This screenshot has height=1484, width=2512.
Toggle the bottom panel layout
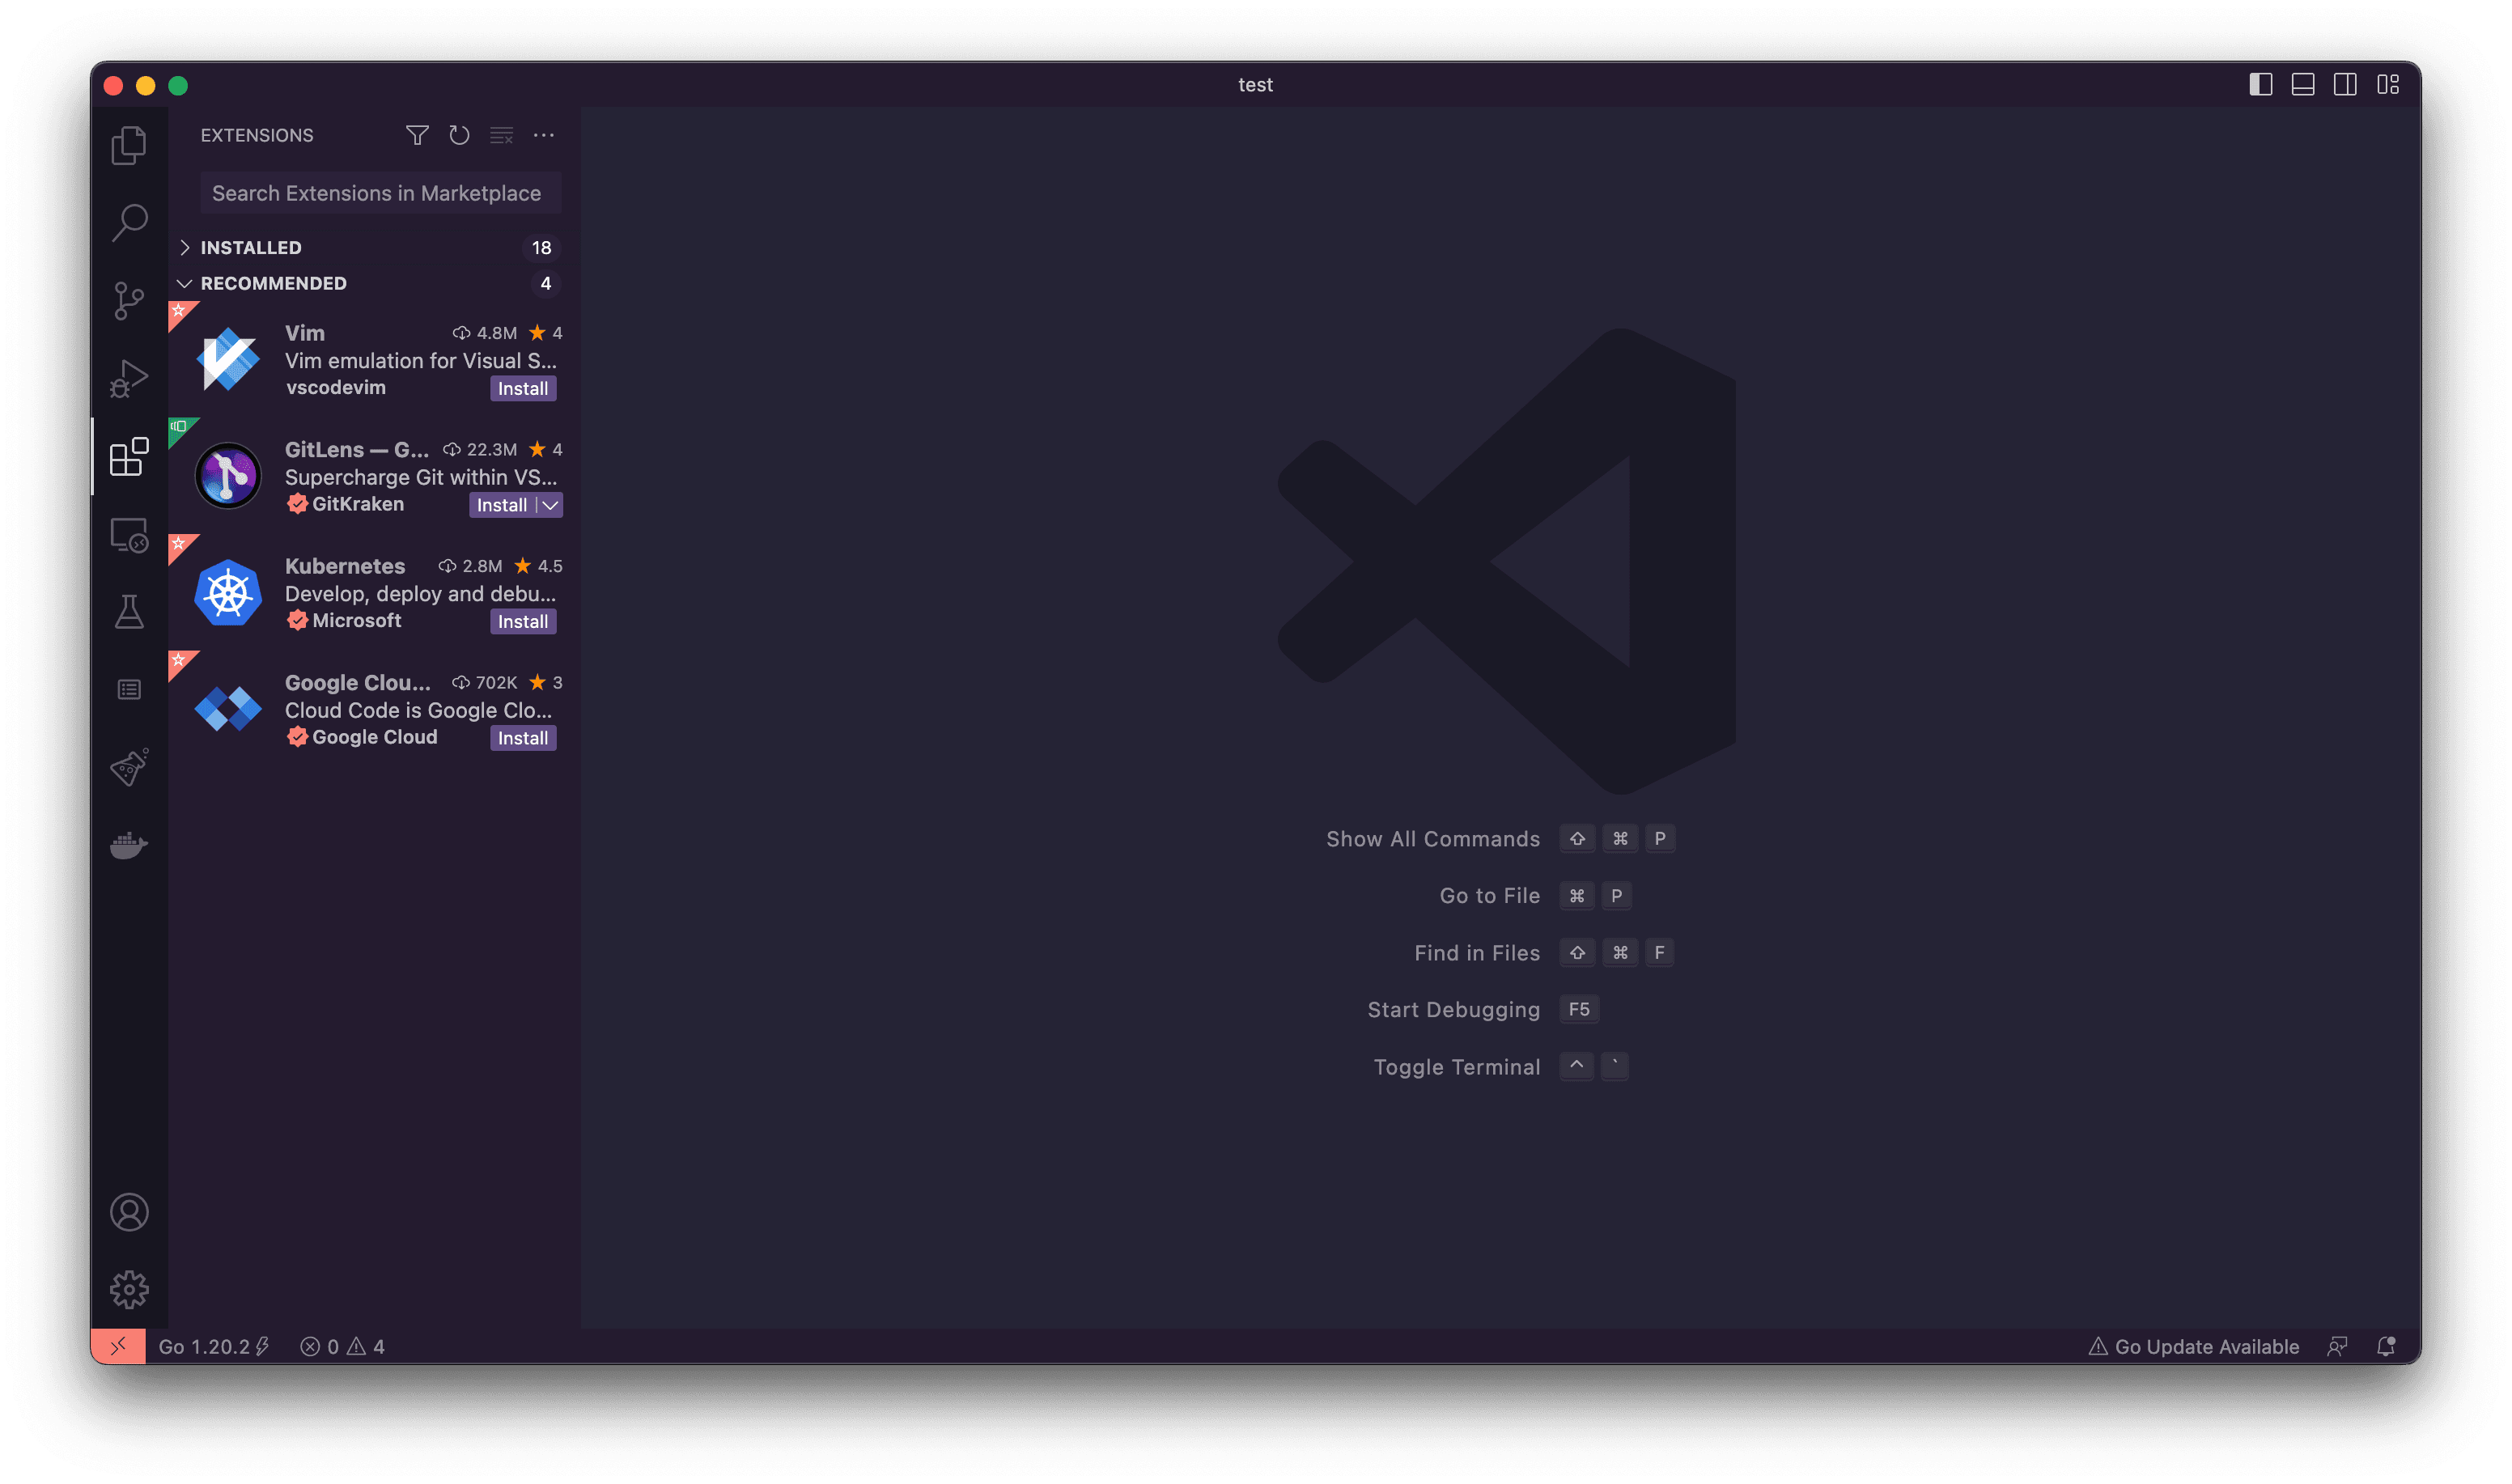click(x=2302, y=85)
